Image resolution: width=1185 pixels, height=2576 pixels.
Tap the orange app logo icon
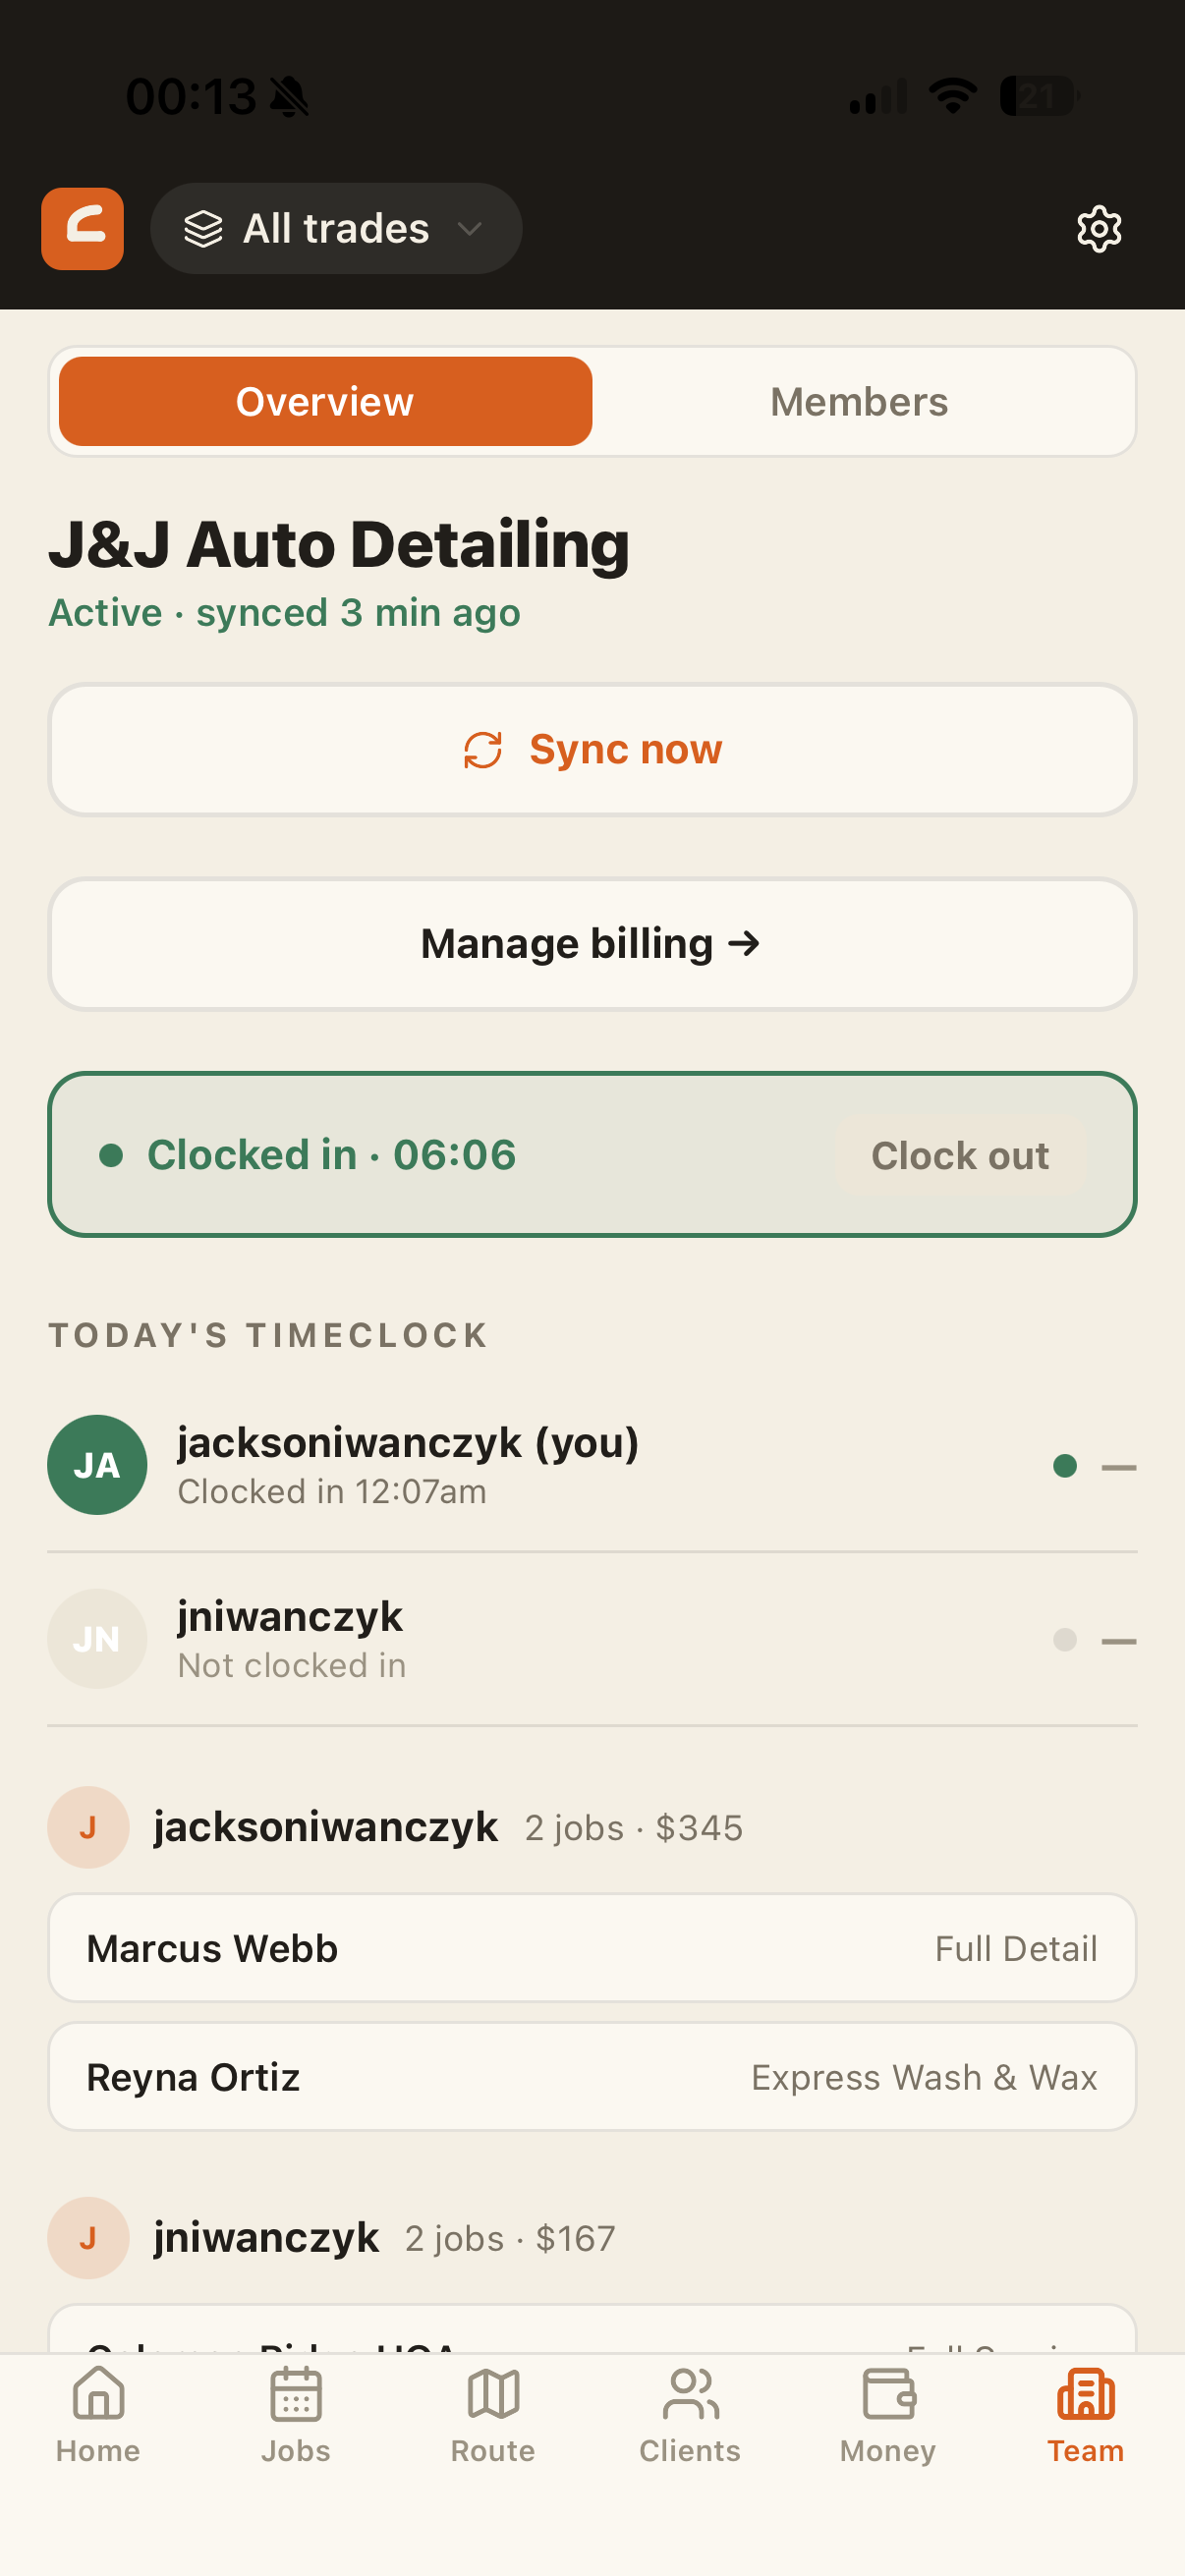[x=82, y=229]
